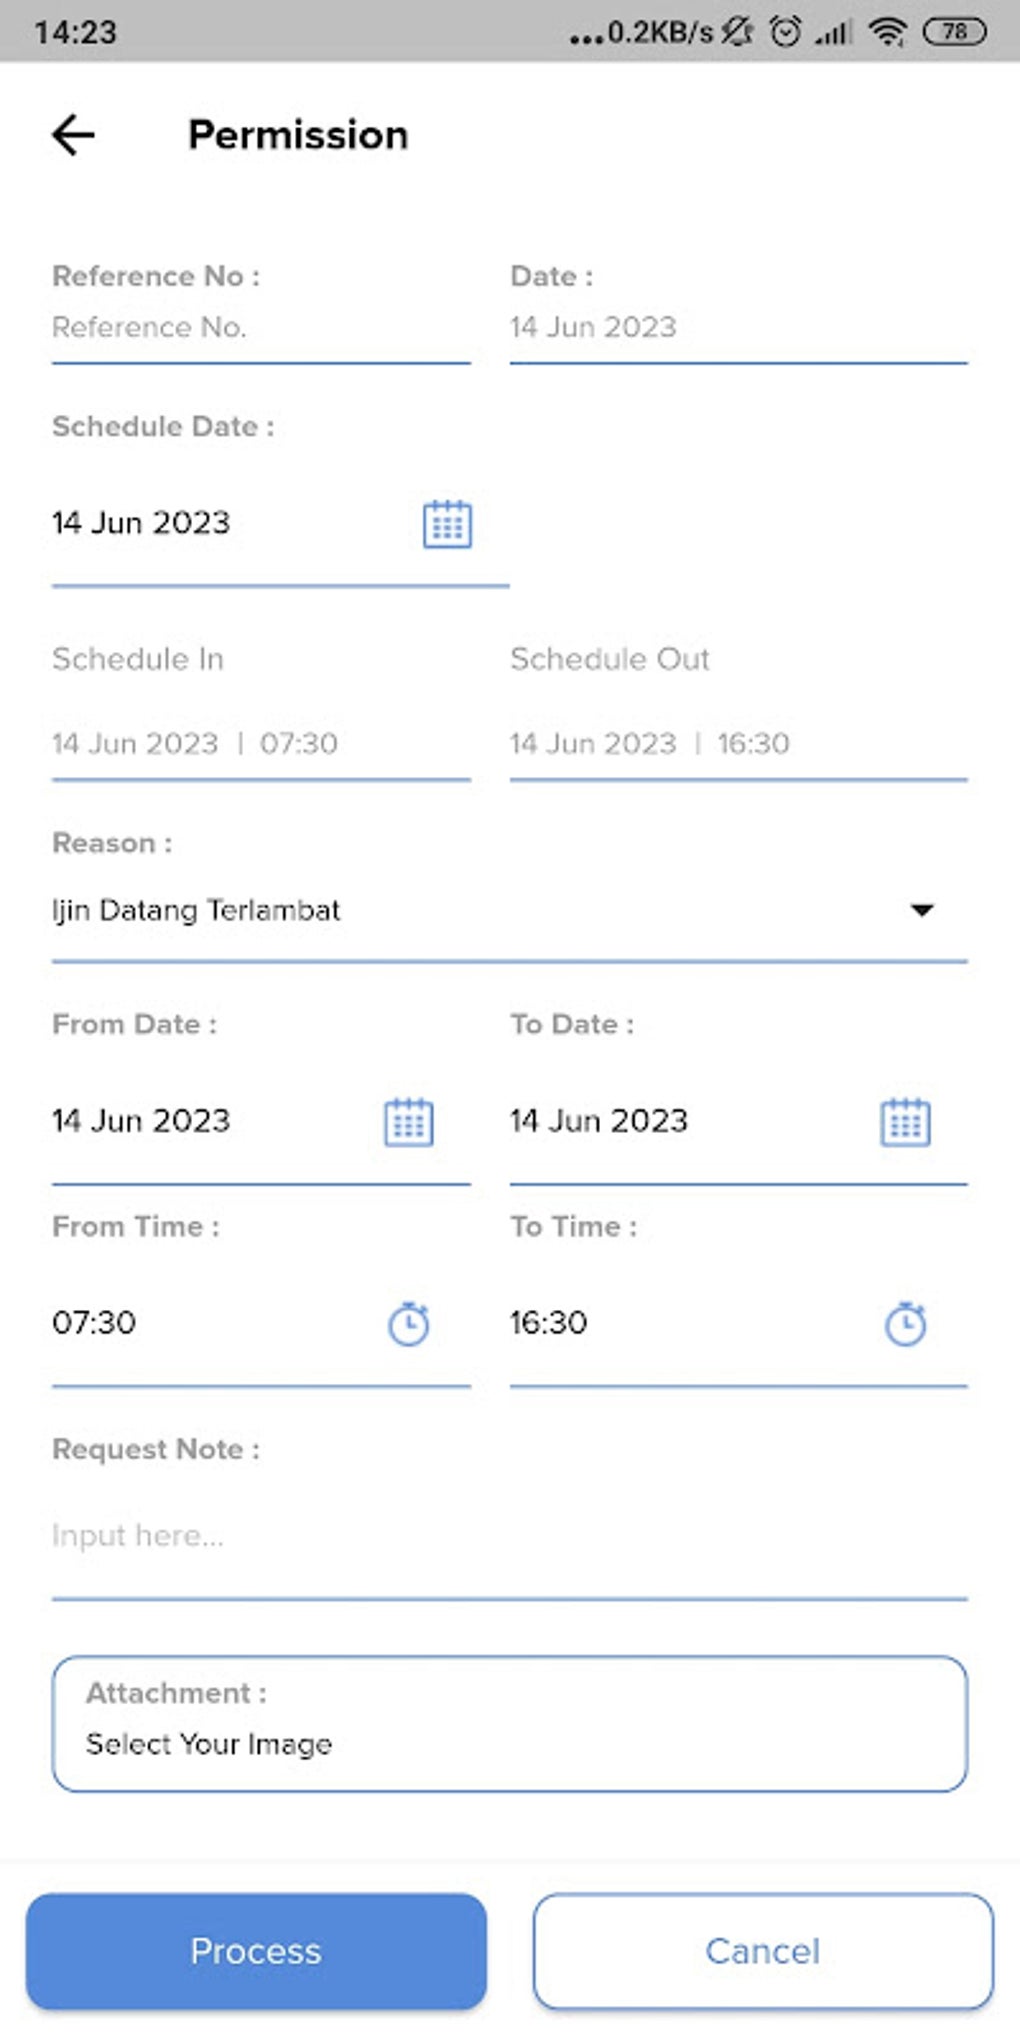Tap the Schedule Date value 14 Jun 2023
The width and height of the screenshot is (1020, 2040).
[x=141, y=523]
